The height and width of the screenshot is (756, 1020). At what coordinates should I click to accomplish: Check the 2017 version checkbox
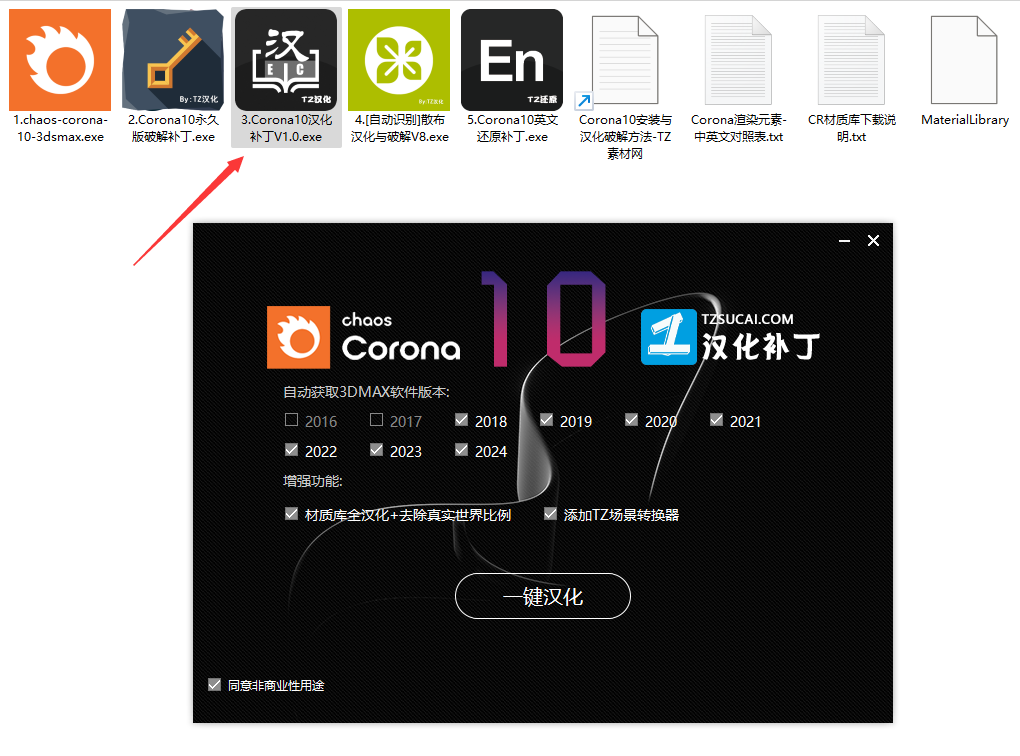(x=376, y=420)
